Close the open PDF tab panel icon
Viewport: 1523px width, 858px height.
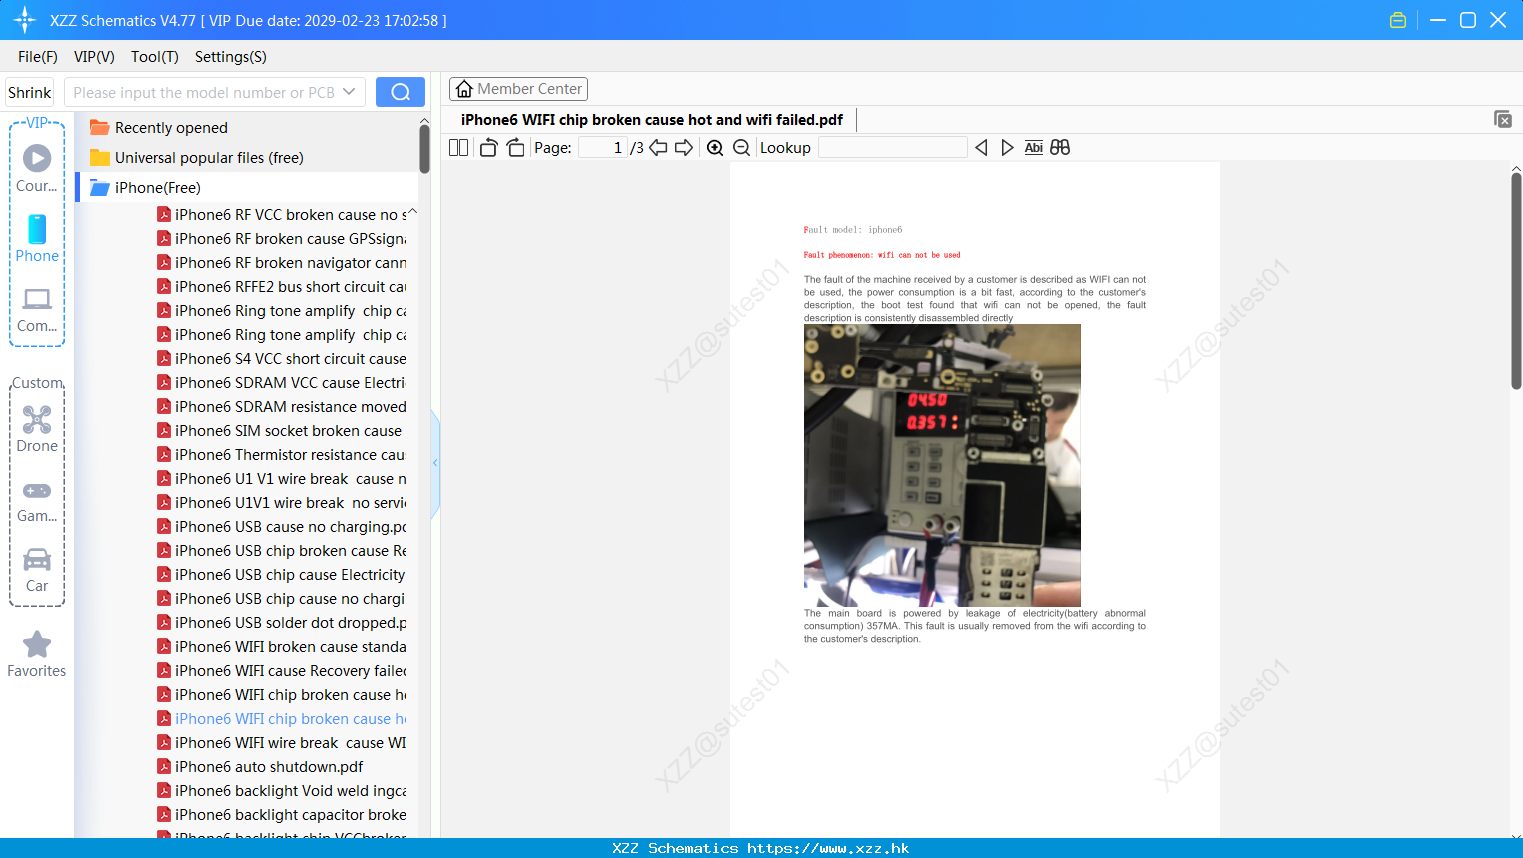pyautogui.click(x=1503, y=119)
